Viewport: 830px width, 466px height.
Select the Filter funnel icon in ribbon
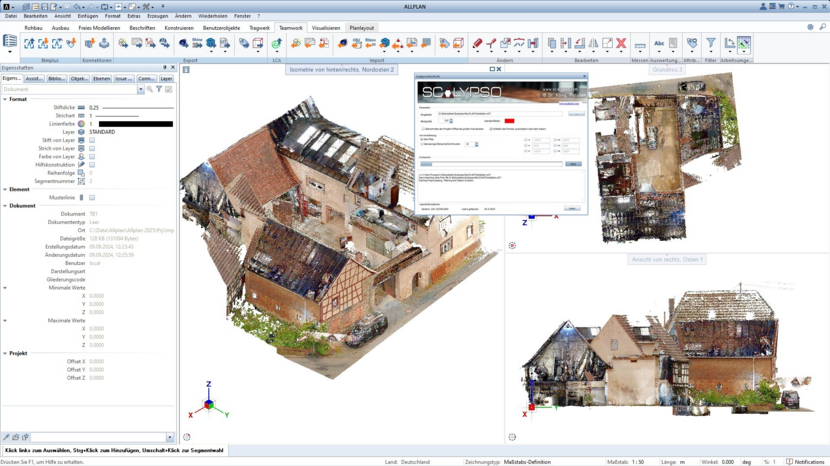[x=711, y=44]
